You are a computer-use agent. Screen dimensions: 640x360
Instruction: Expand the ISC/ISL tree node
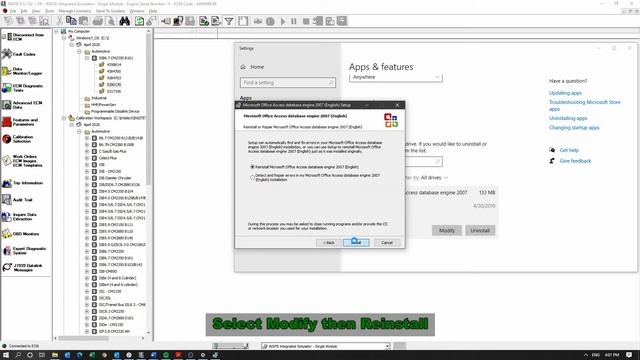(x=87, y=298)
